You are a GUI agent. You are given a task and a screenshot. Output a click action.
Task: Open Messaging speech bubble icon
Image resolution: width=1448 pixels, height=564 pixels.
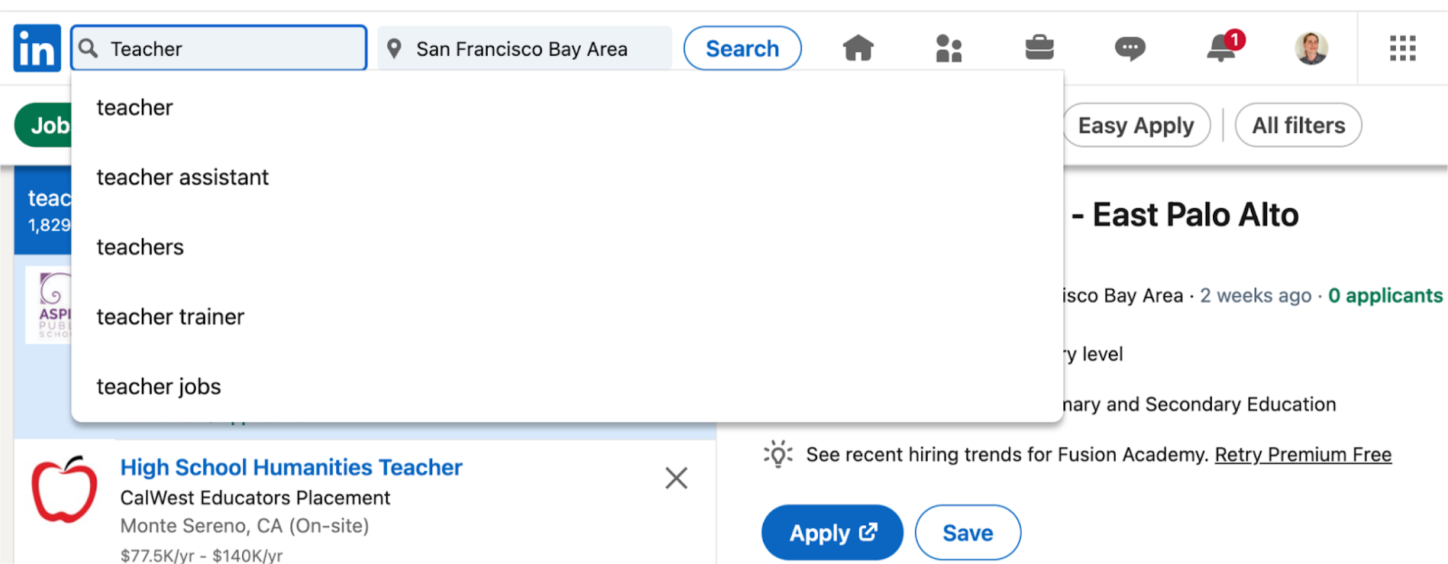[1130, 48]
